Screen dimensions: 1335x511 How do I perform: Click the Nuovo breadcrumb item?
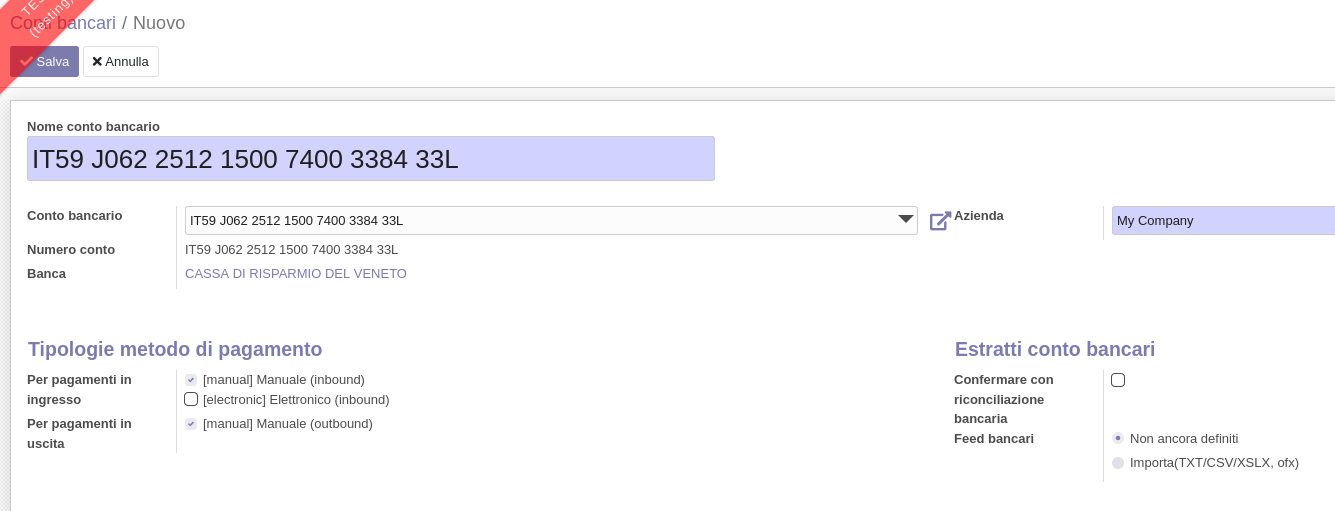pyautogui.click(x=159, y=23)
